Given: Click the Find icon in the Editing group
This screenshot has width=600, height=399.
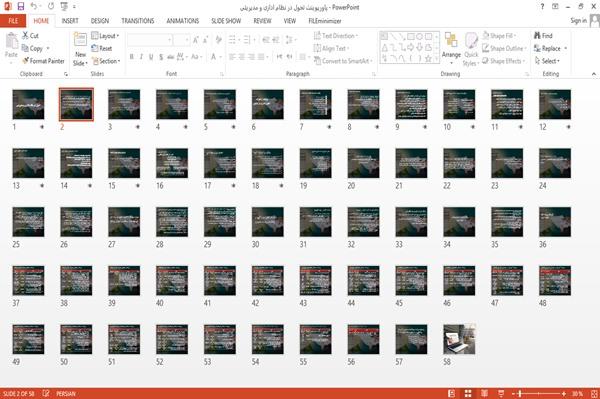Looking at the screenshot, I should pos(537,36).
